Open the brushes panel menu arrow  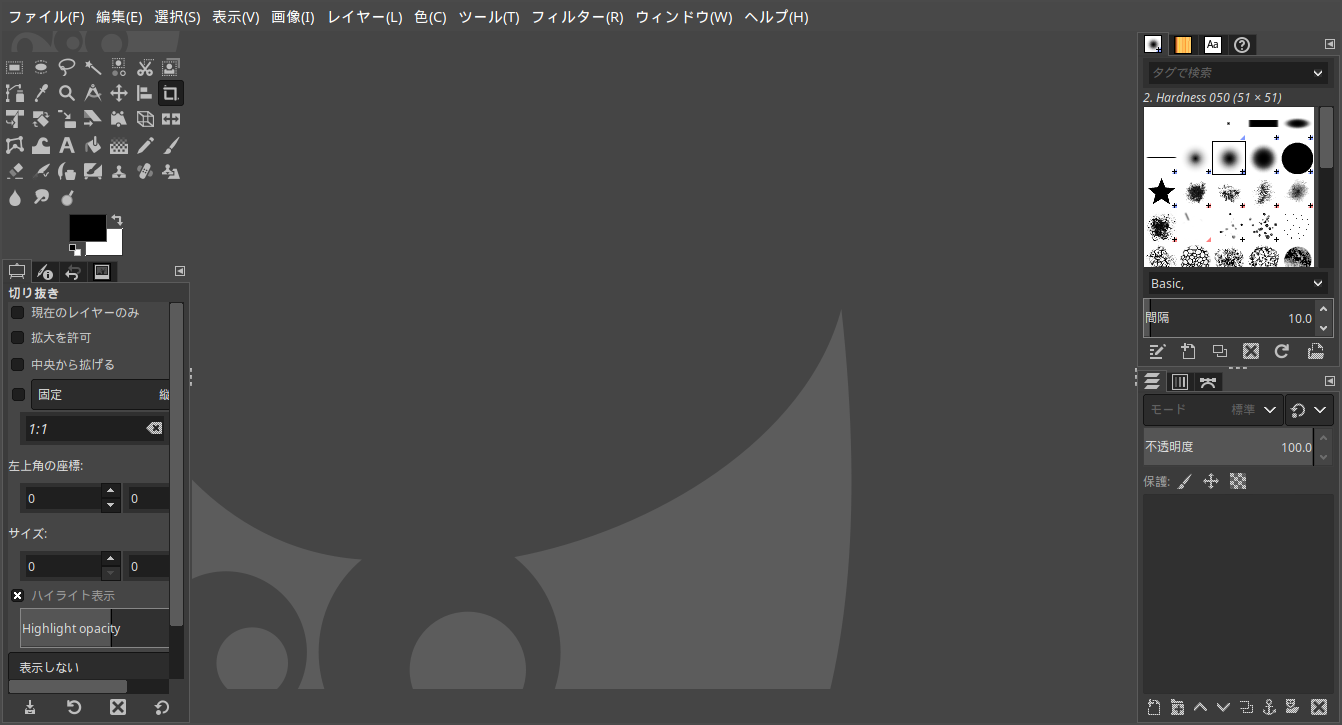1329,44
